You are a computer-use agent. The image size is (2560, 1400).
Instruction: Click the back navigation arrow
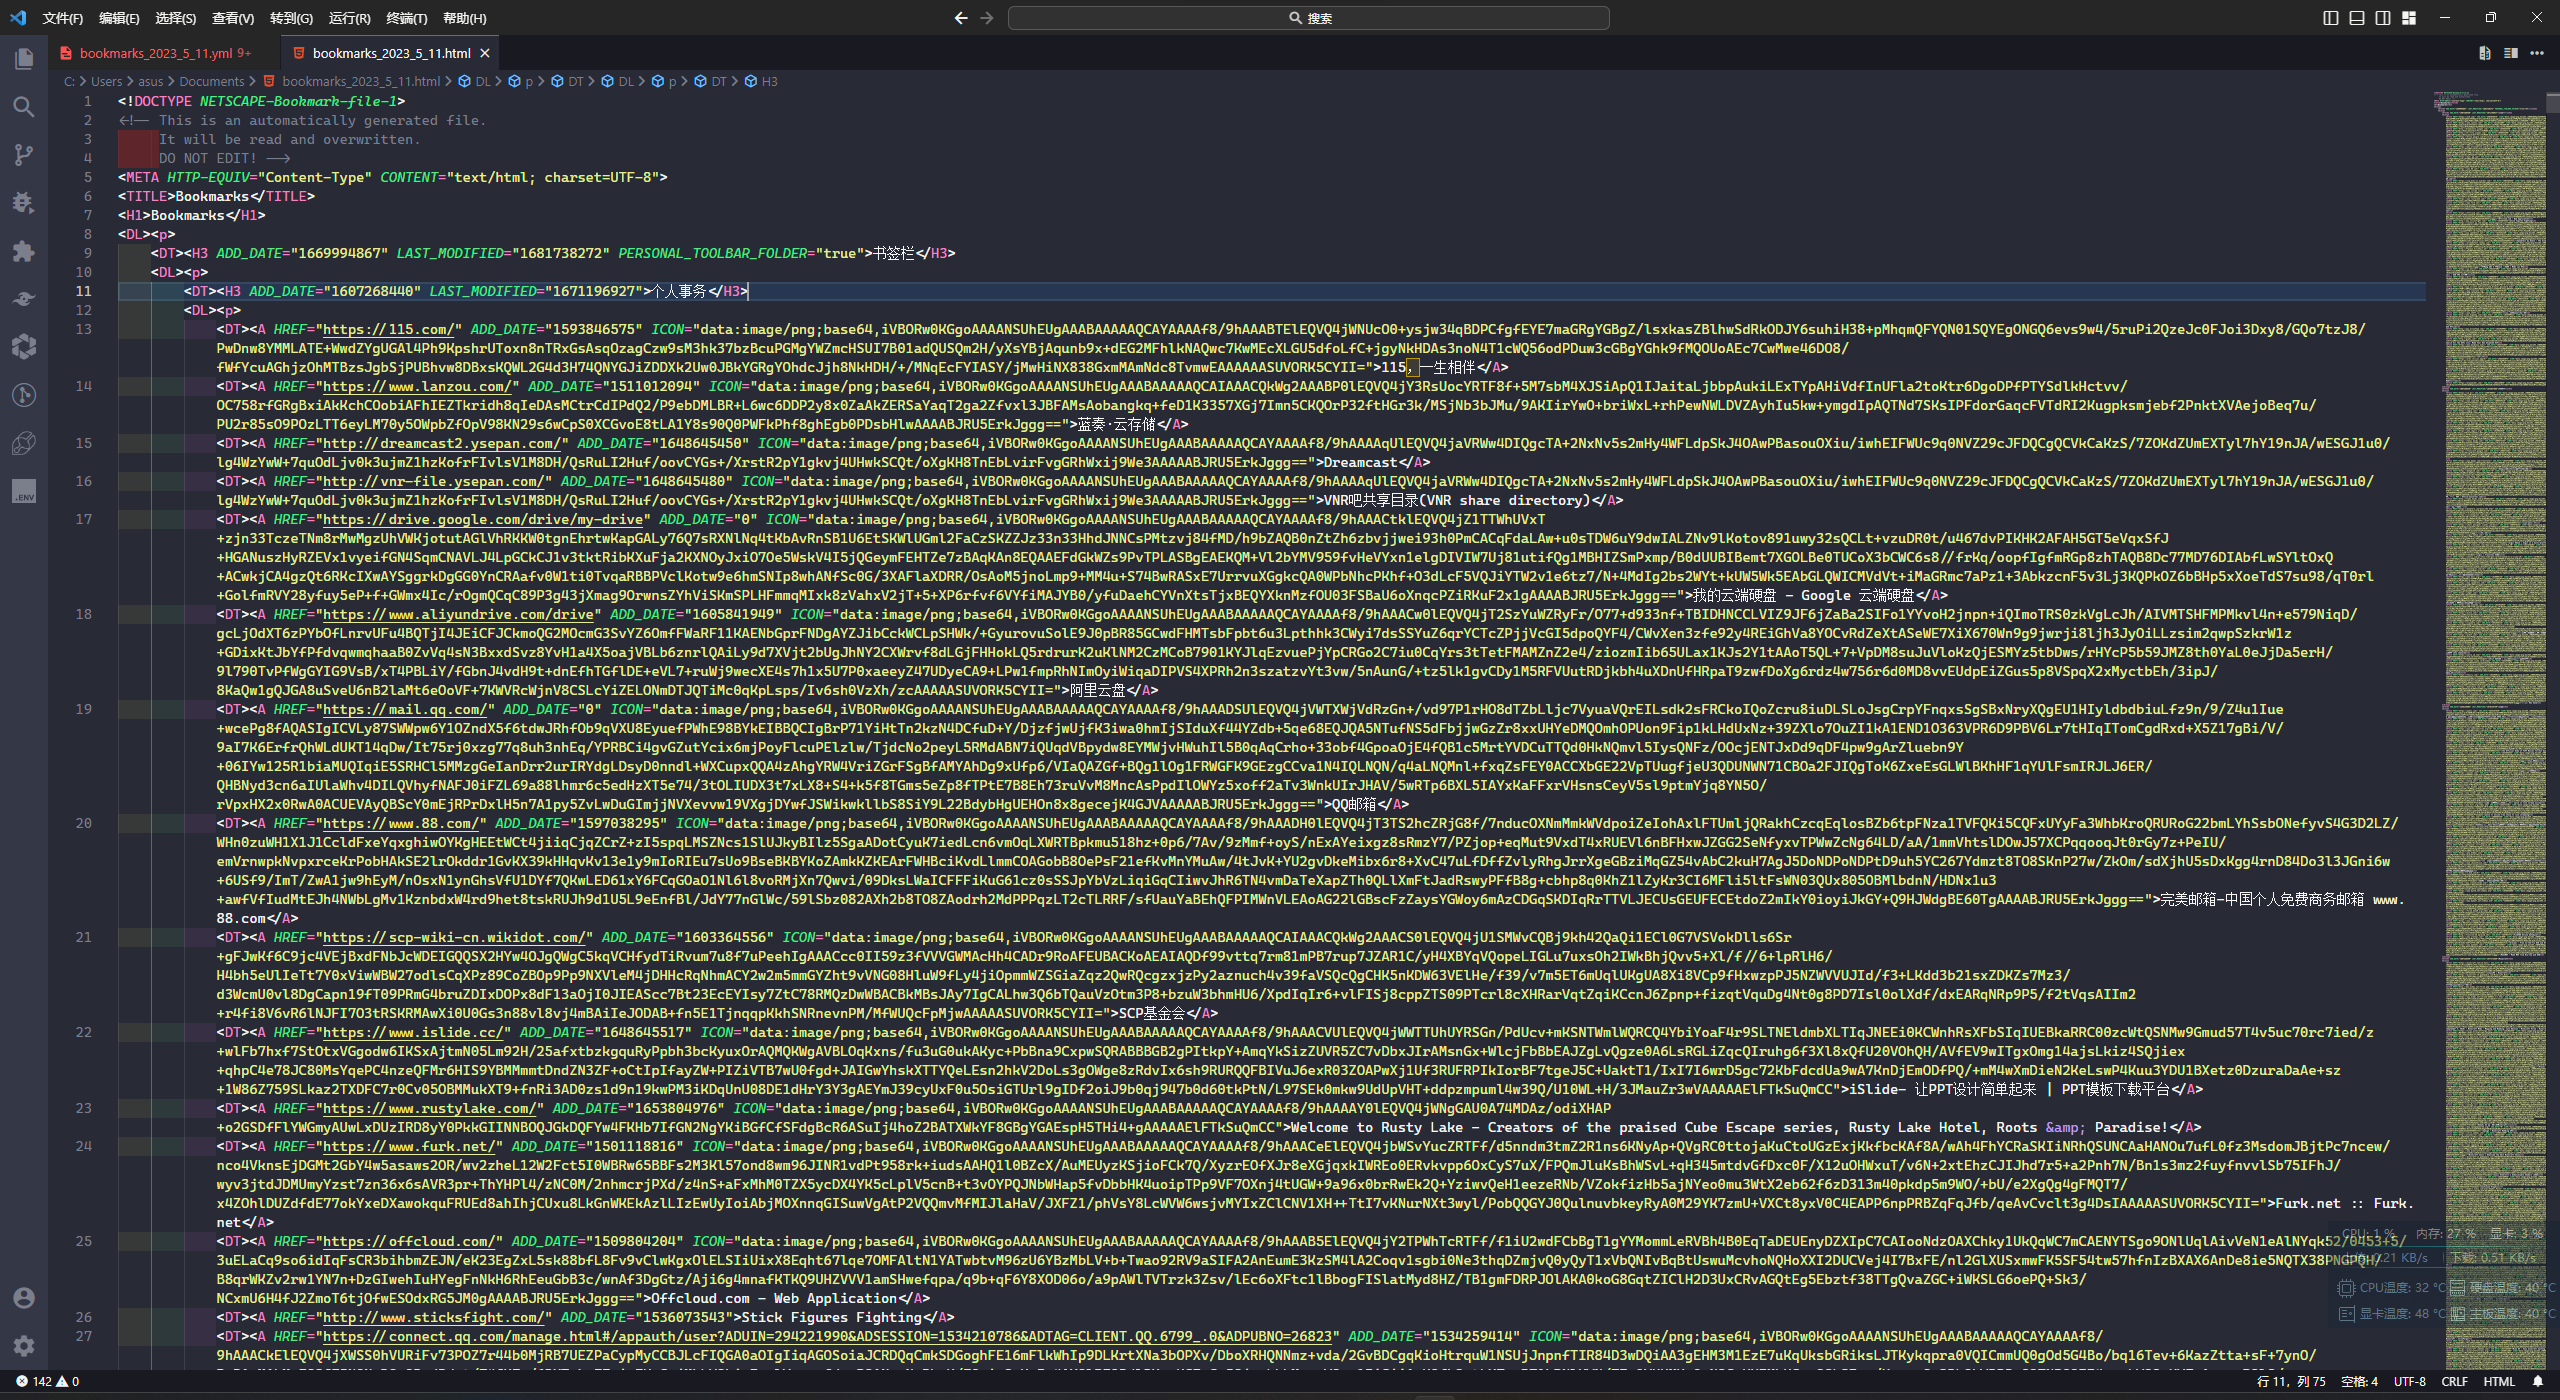pyautogui.click(x=959, y=17)
